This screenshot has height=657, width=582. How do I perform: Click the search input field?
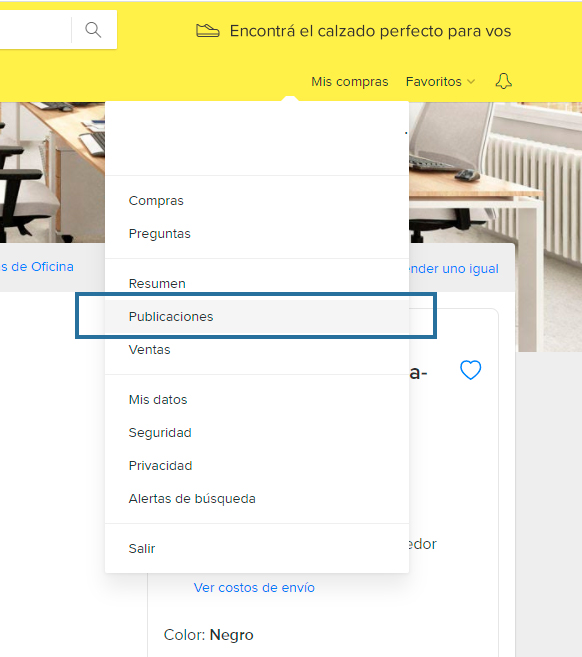[x=35, y=30]
